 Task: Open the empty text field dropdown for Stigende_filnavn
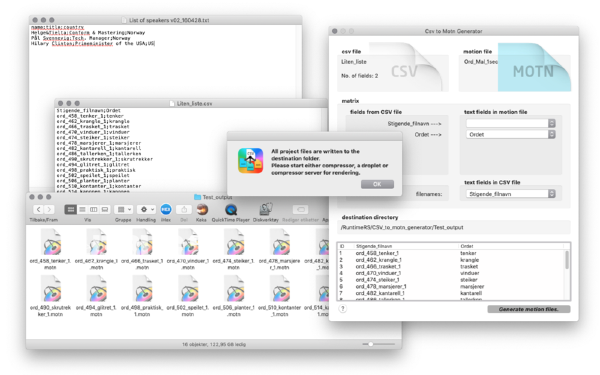pyautogui.click(x=510, y=123)
